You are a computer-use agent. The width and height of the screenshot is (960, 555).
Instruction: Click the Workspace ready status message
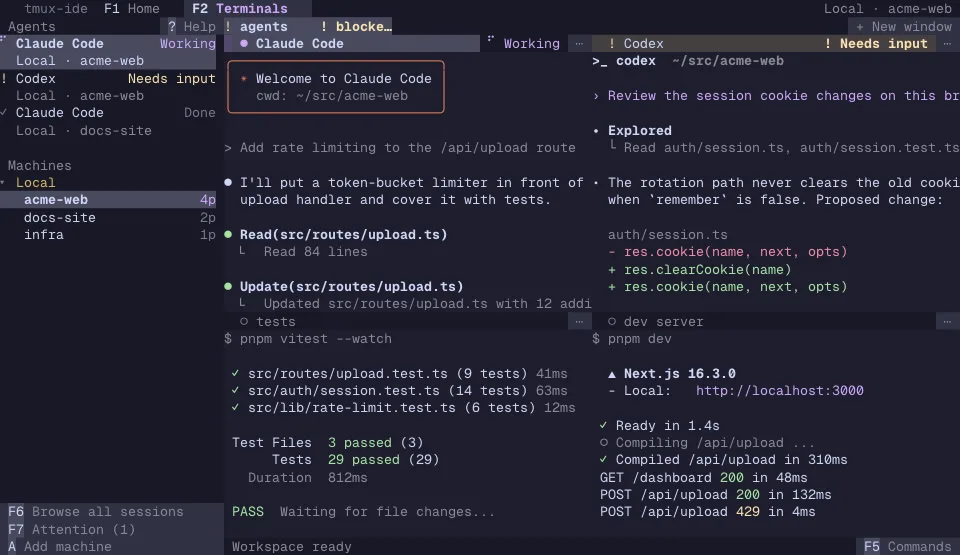(x=291, y=546)
